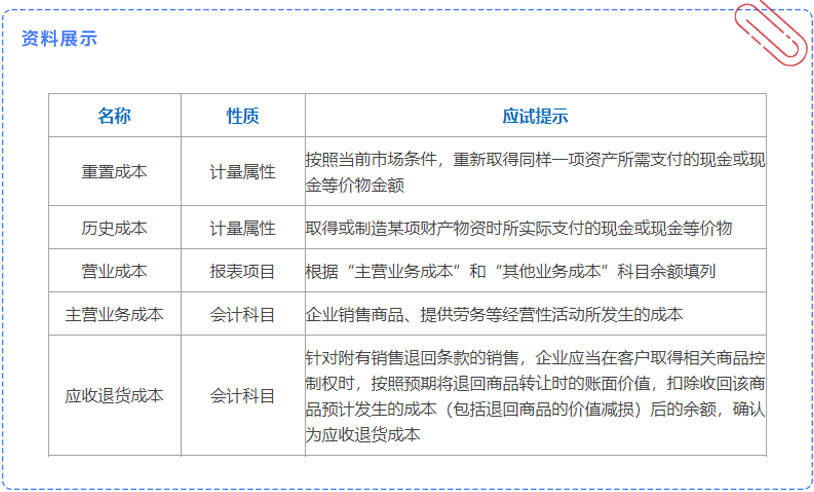Select the 主营业务成本 name cell

coord(114,314)
